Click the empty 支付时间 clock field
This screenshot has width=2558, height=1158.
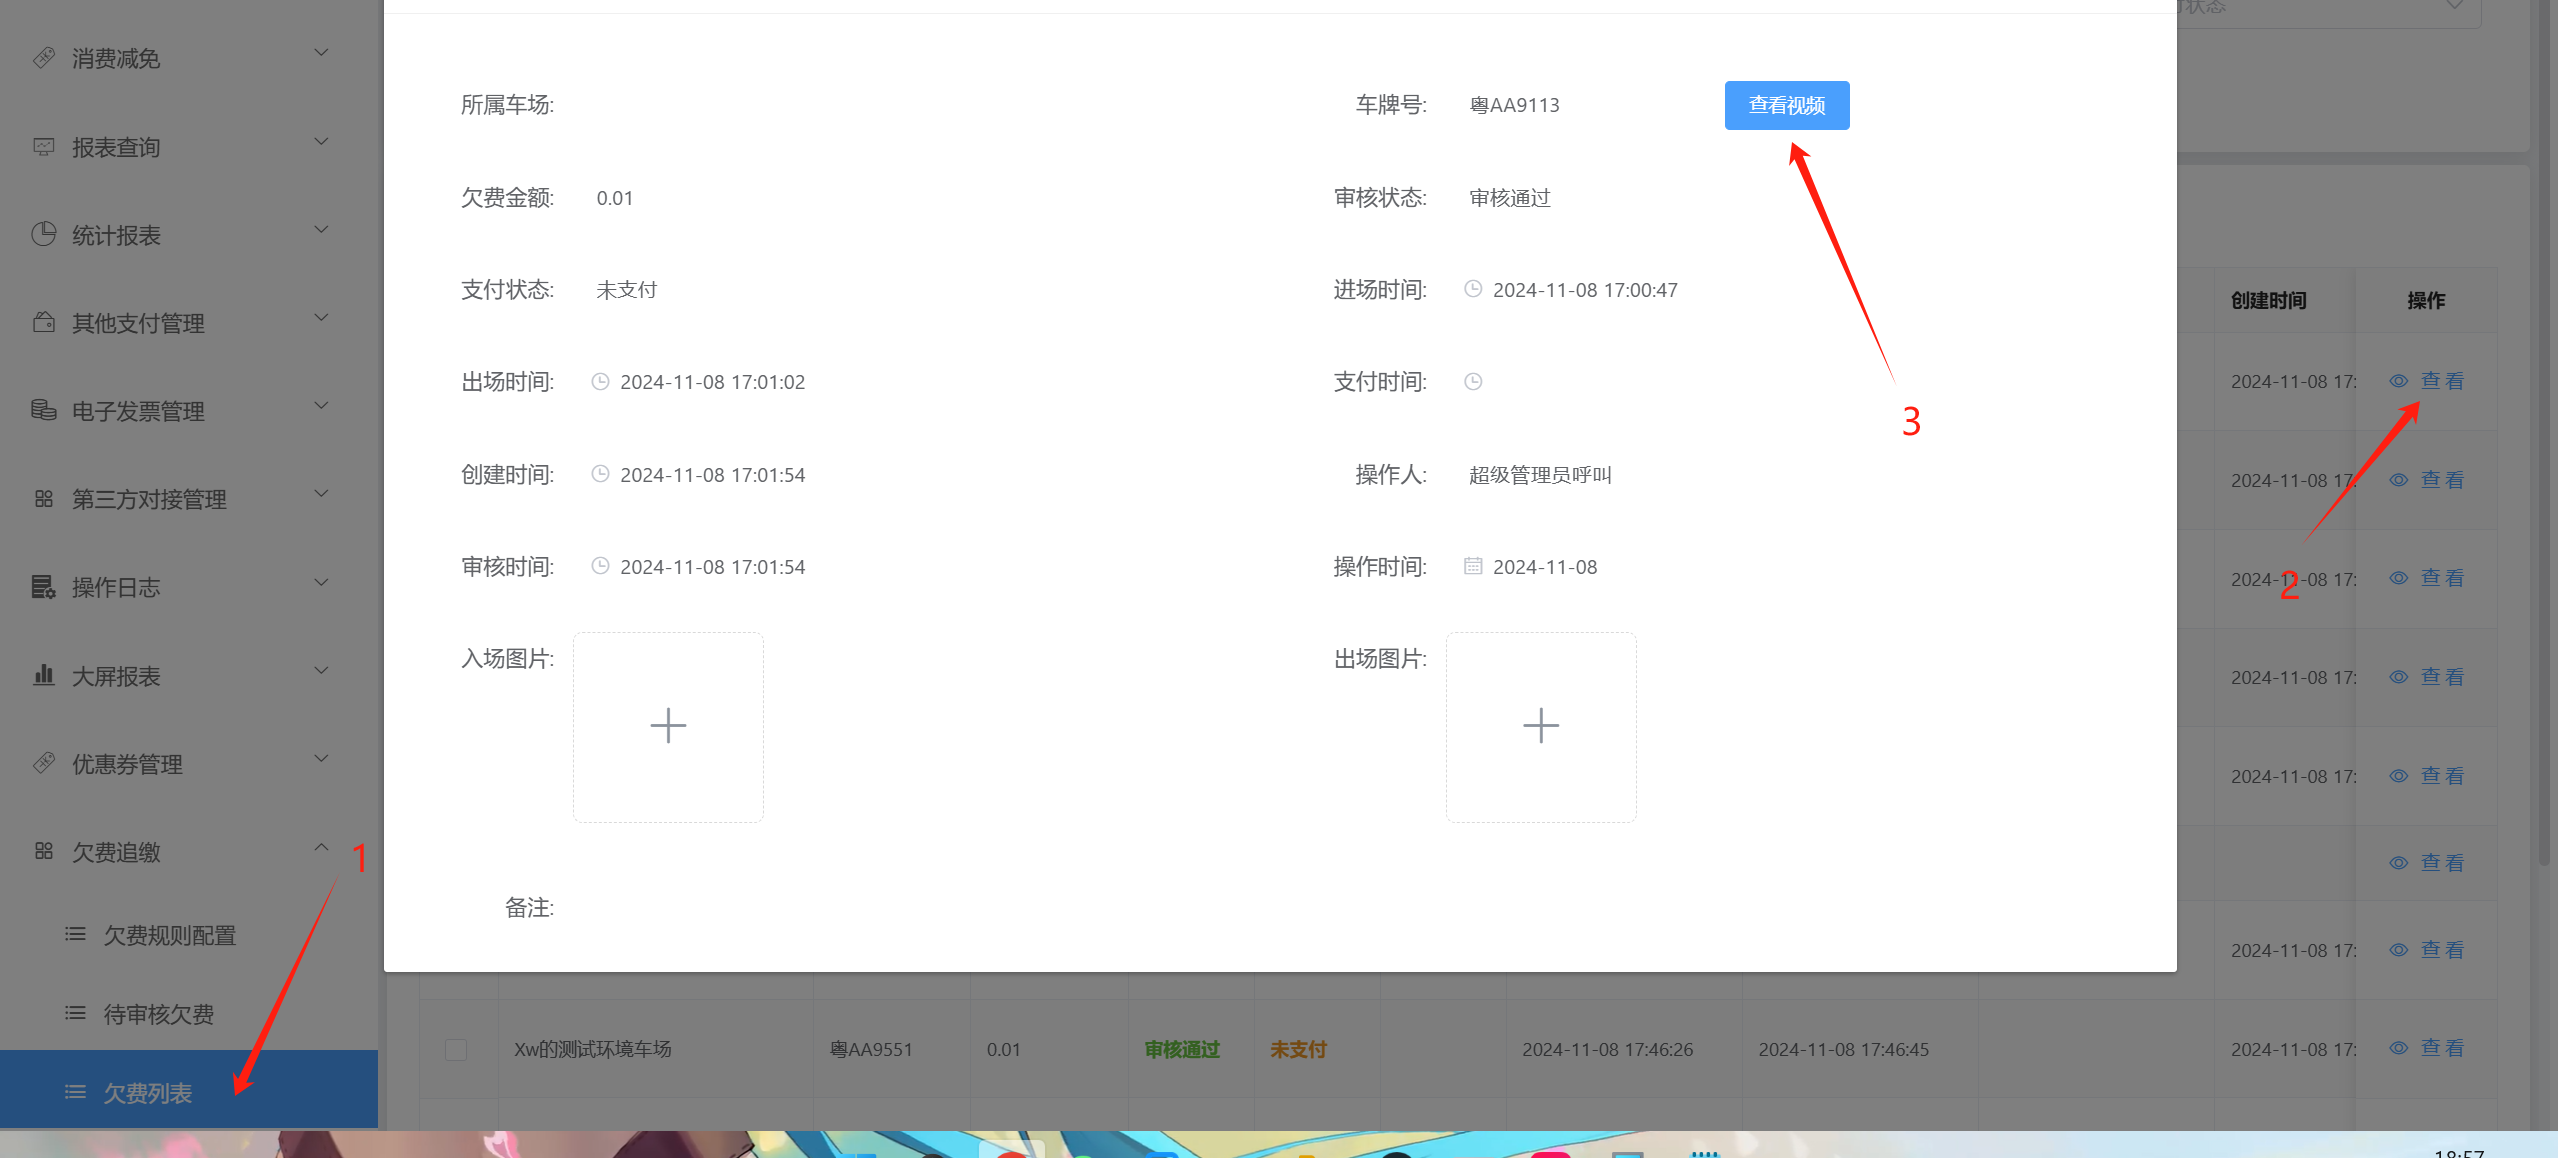pyautogui.click(x=1473, y=381)
